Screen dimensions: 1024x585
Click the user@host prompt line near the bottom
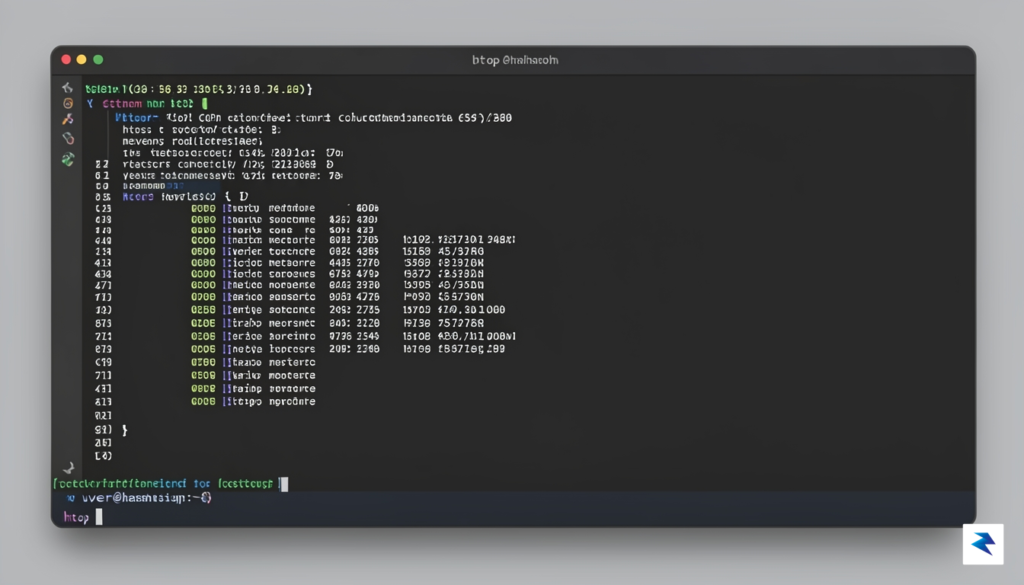[138, 498]
